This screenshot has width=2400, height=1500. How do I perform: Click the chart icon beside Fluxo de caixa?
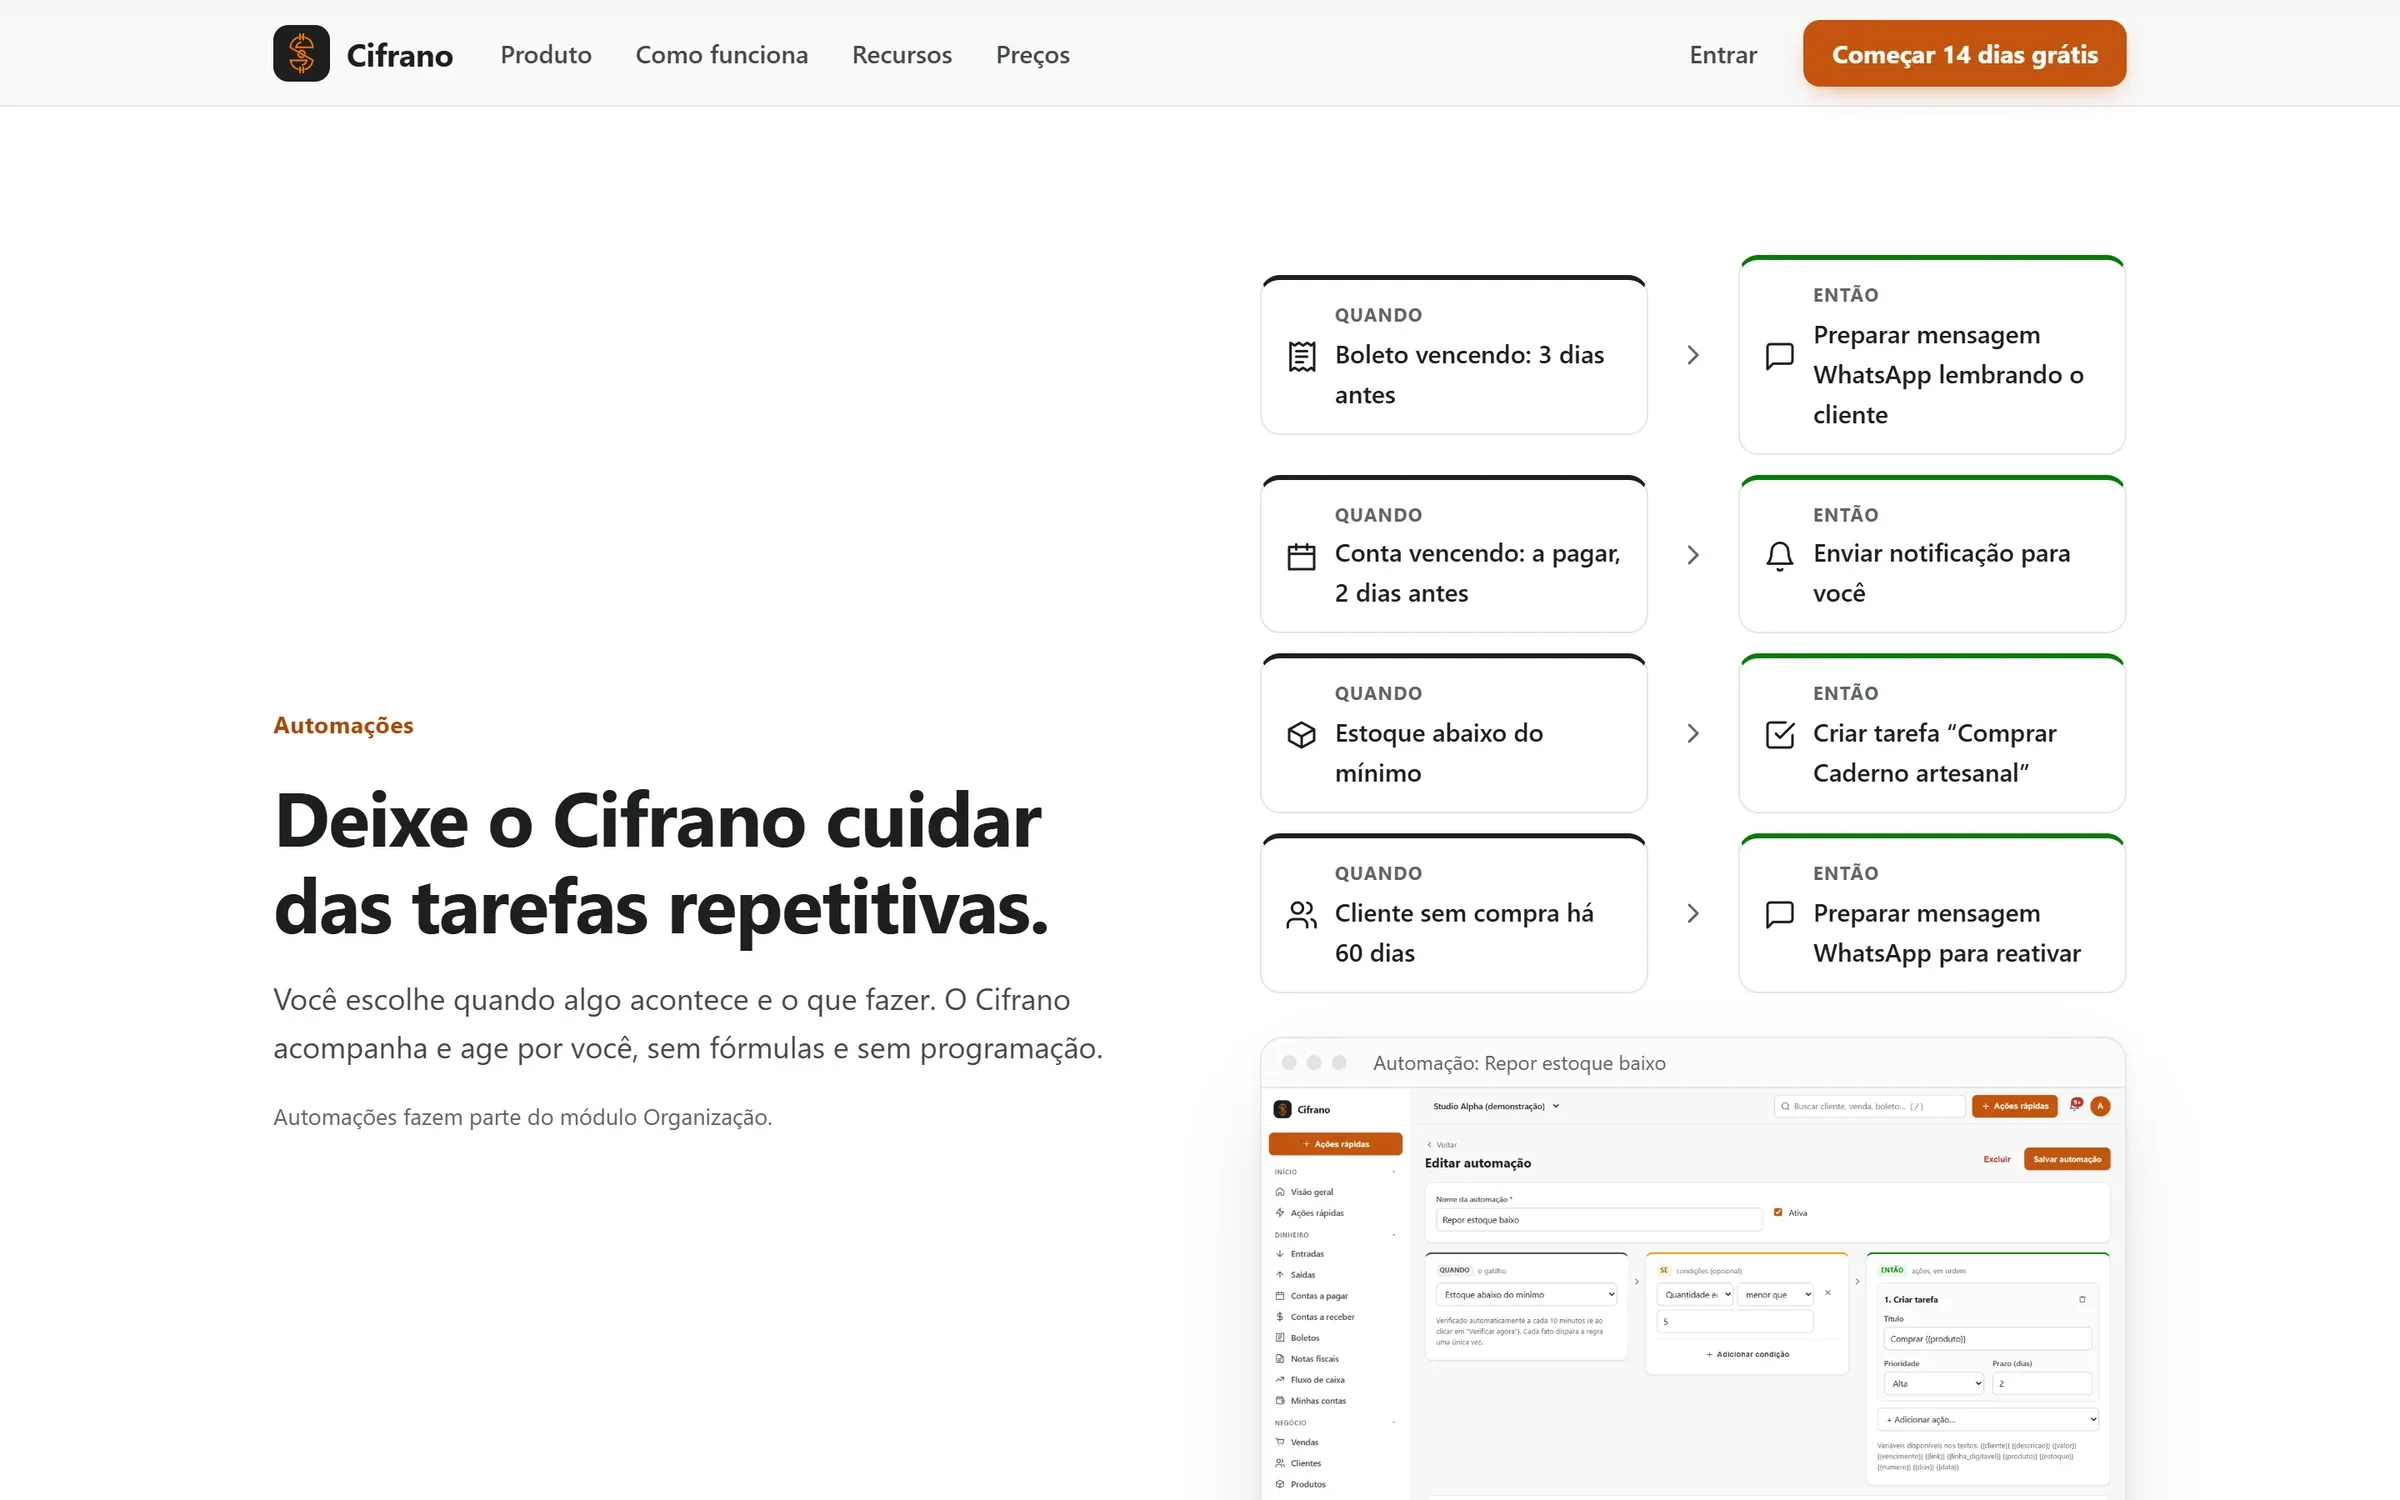pyautogui.click(x=1280, y=1380)
